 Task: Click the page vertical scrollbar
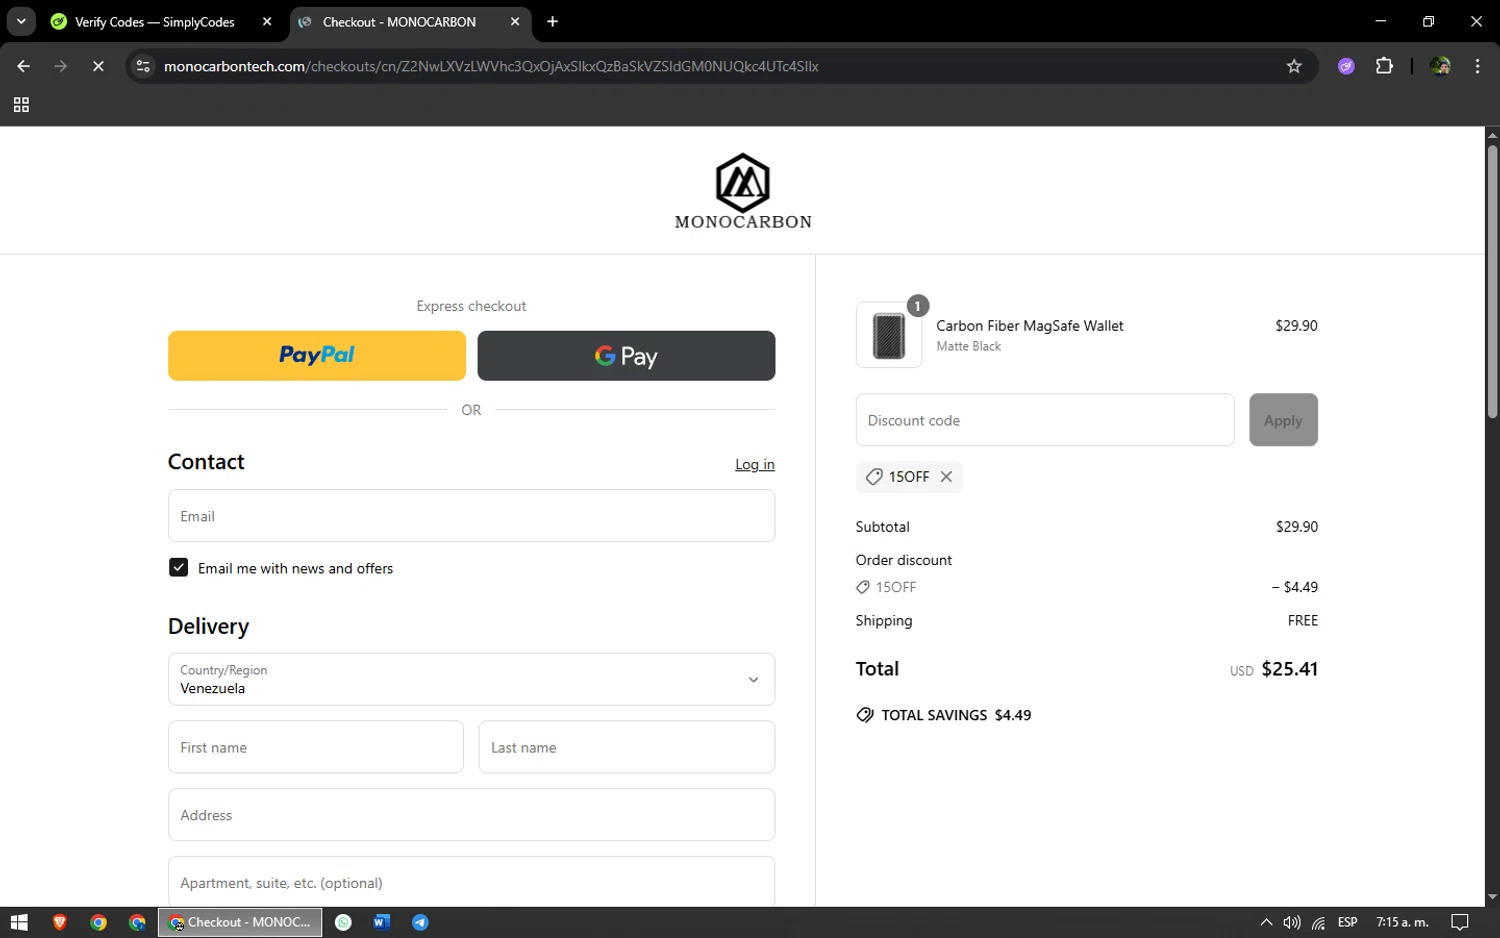1492,280
